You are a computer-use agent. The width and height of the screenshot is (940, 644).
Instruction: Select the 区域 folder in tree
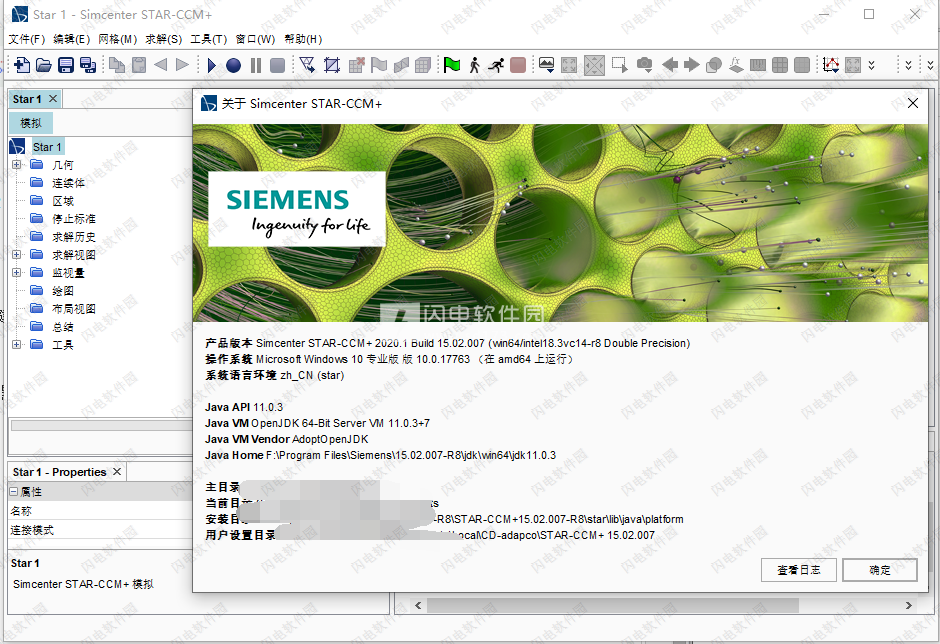click(x=63, y=201)
